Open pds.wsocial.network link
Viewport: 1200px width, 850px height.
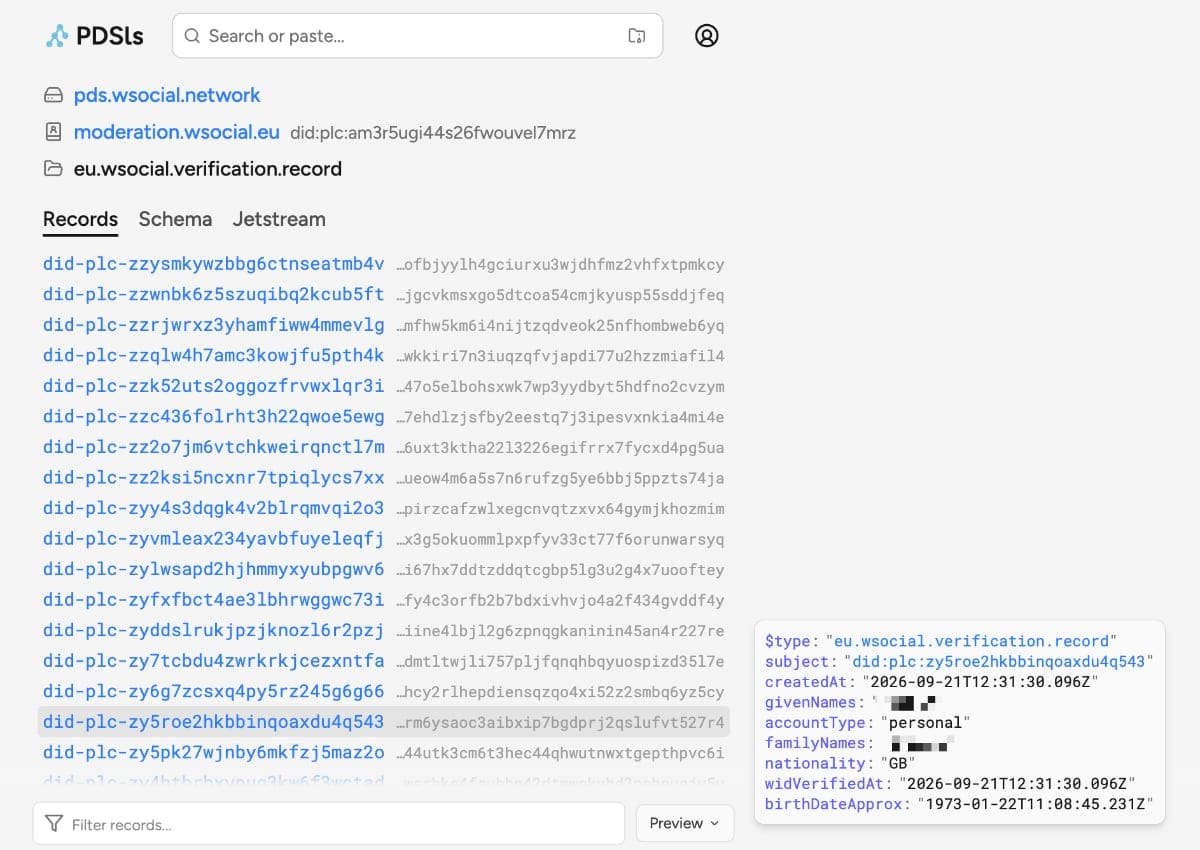coord(167,95)
